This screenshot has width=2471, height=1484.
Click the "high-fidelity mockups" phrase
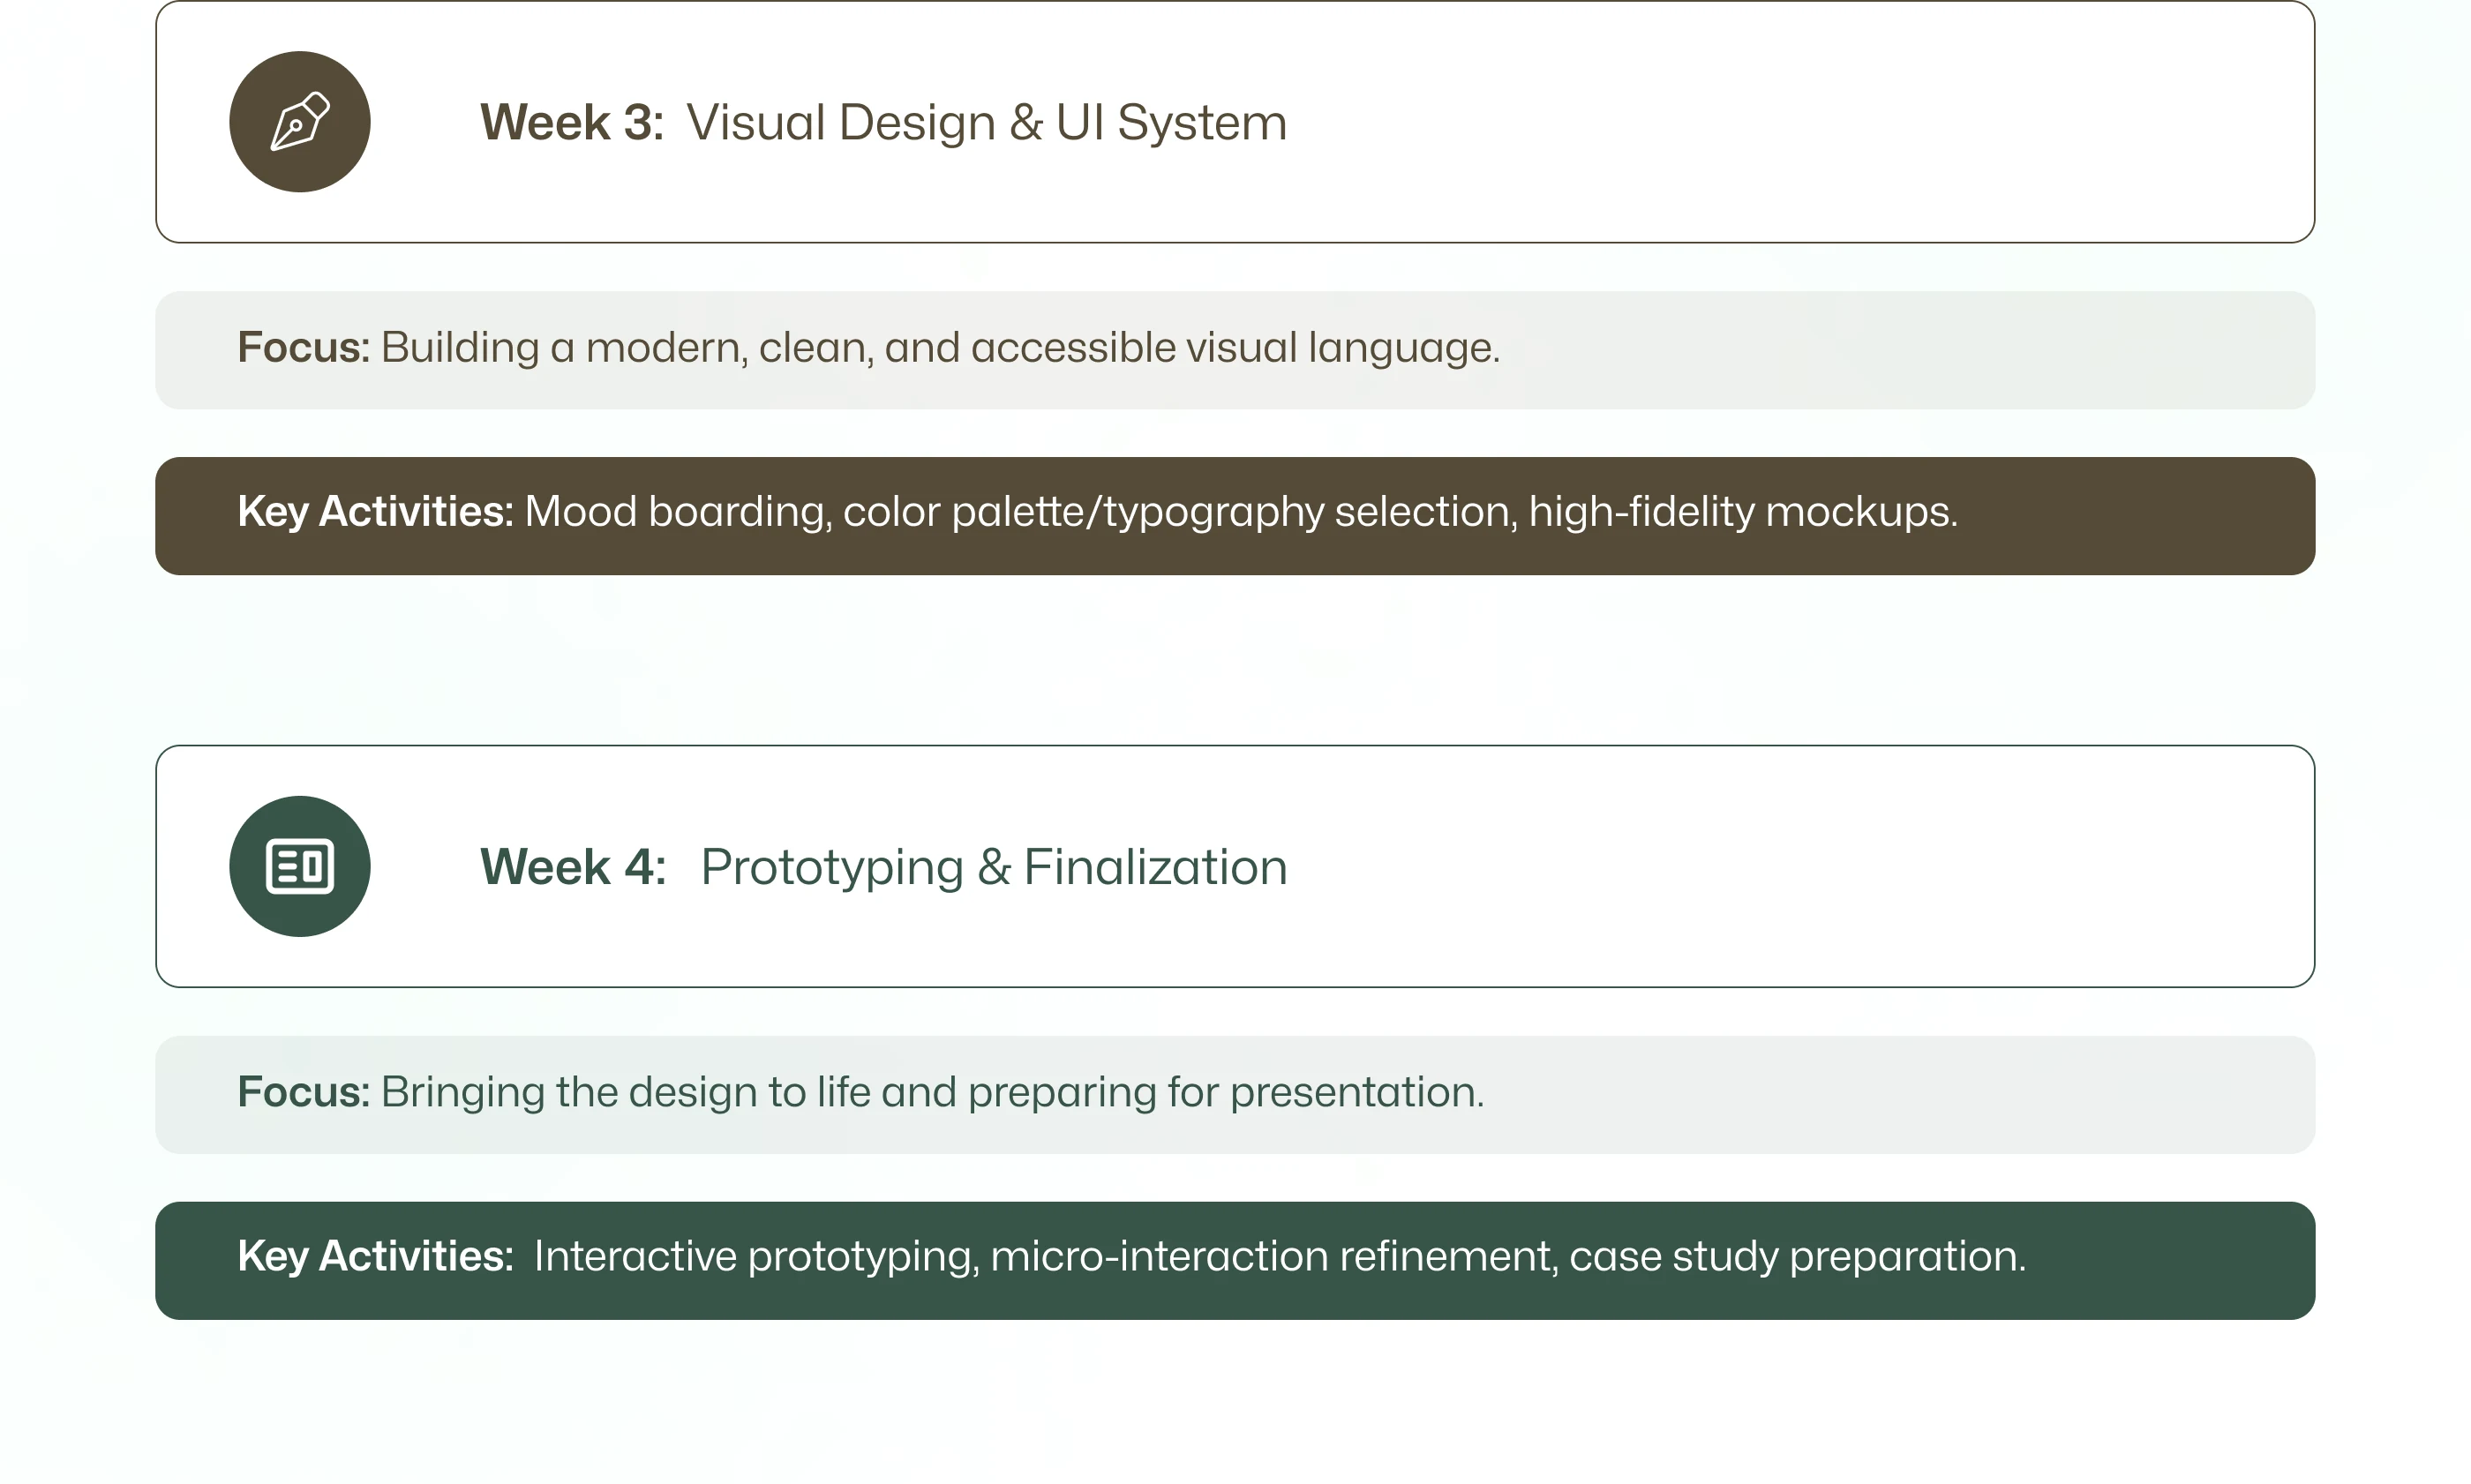pos(1741,512)
